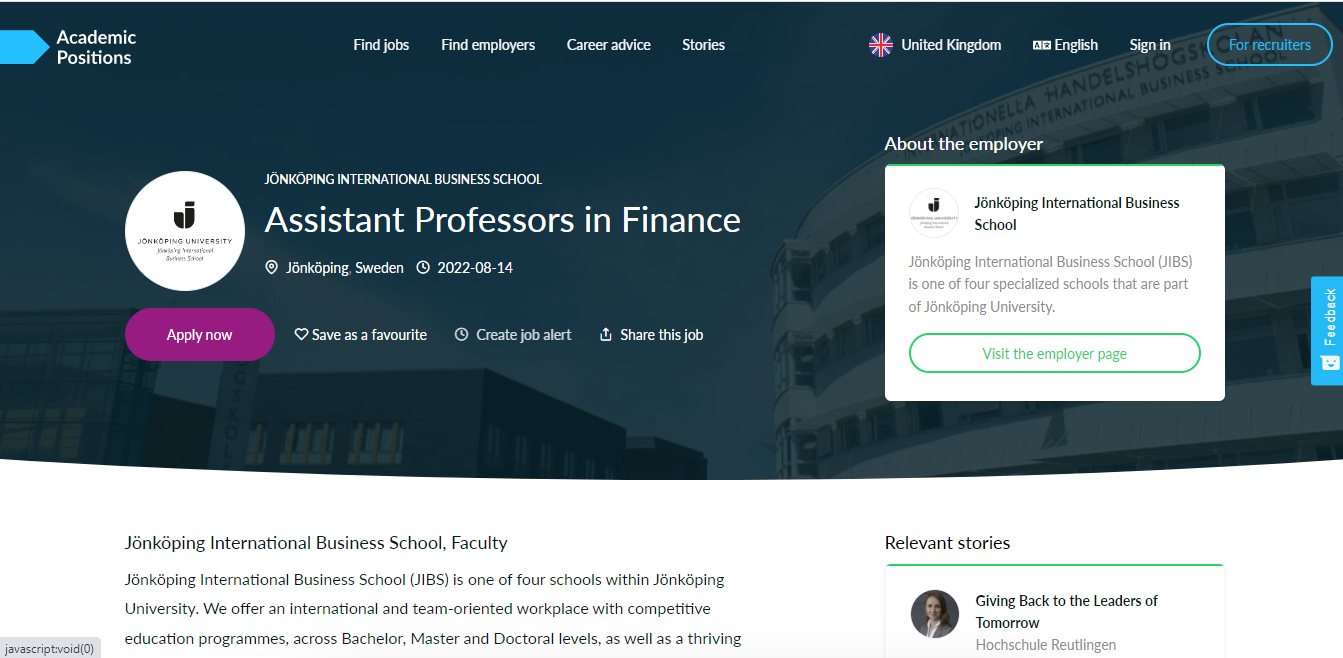The width and height of the screenshot is (1343, 658).
Task: Select the Assistant Professors in Finance title
Action: click(502, 219)
